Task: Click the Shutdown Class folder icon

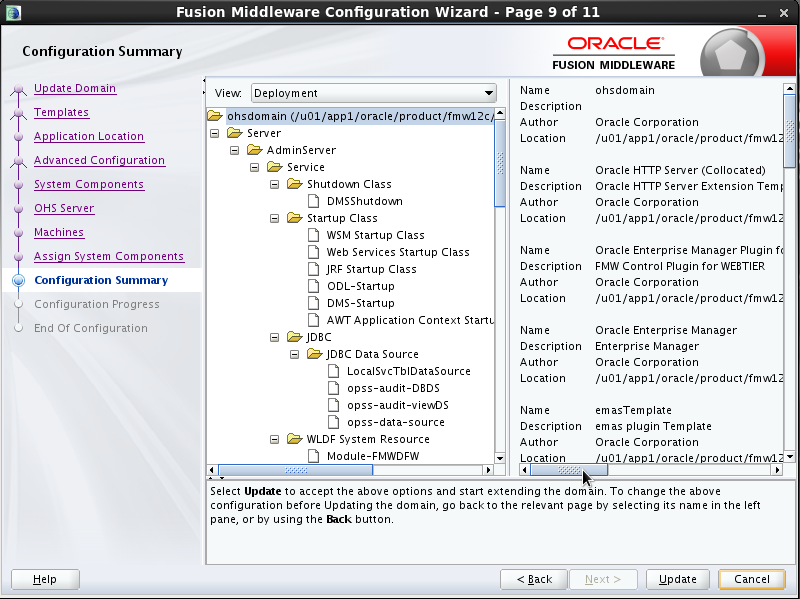Action: (x=294, y=184)
